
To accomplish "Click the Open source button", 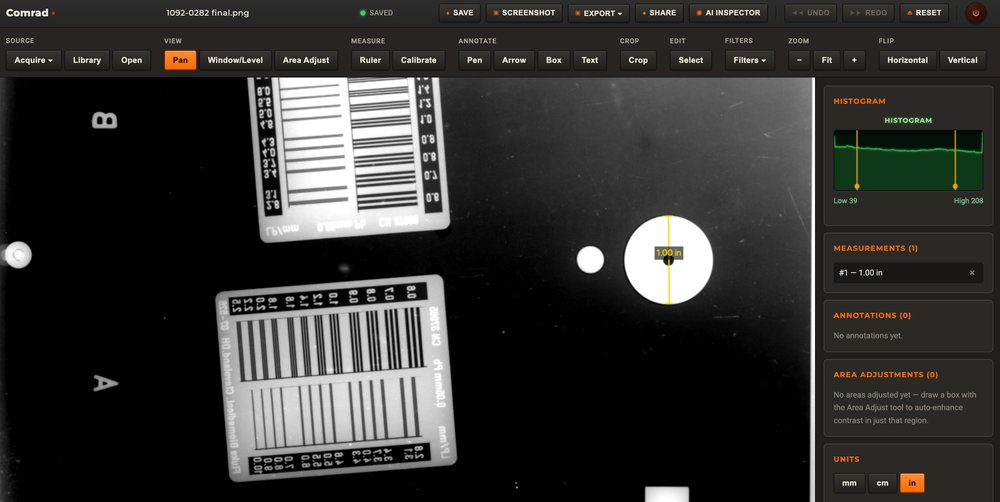I will [x=131, y=60].
